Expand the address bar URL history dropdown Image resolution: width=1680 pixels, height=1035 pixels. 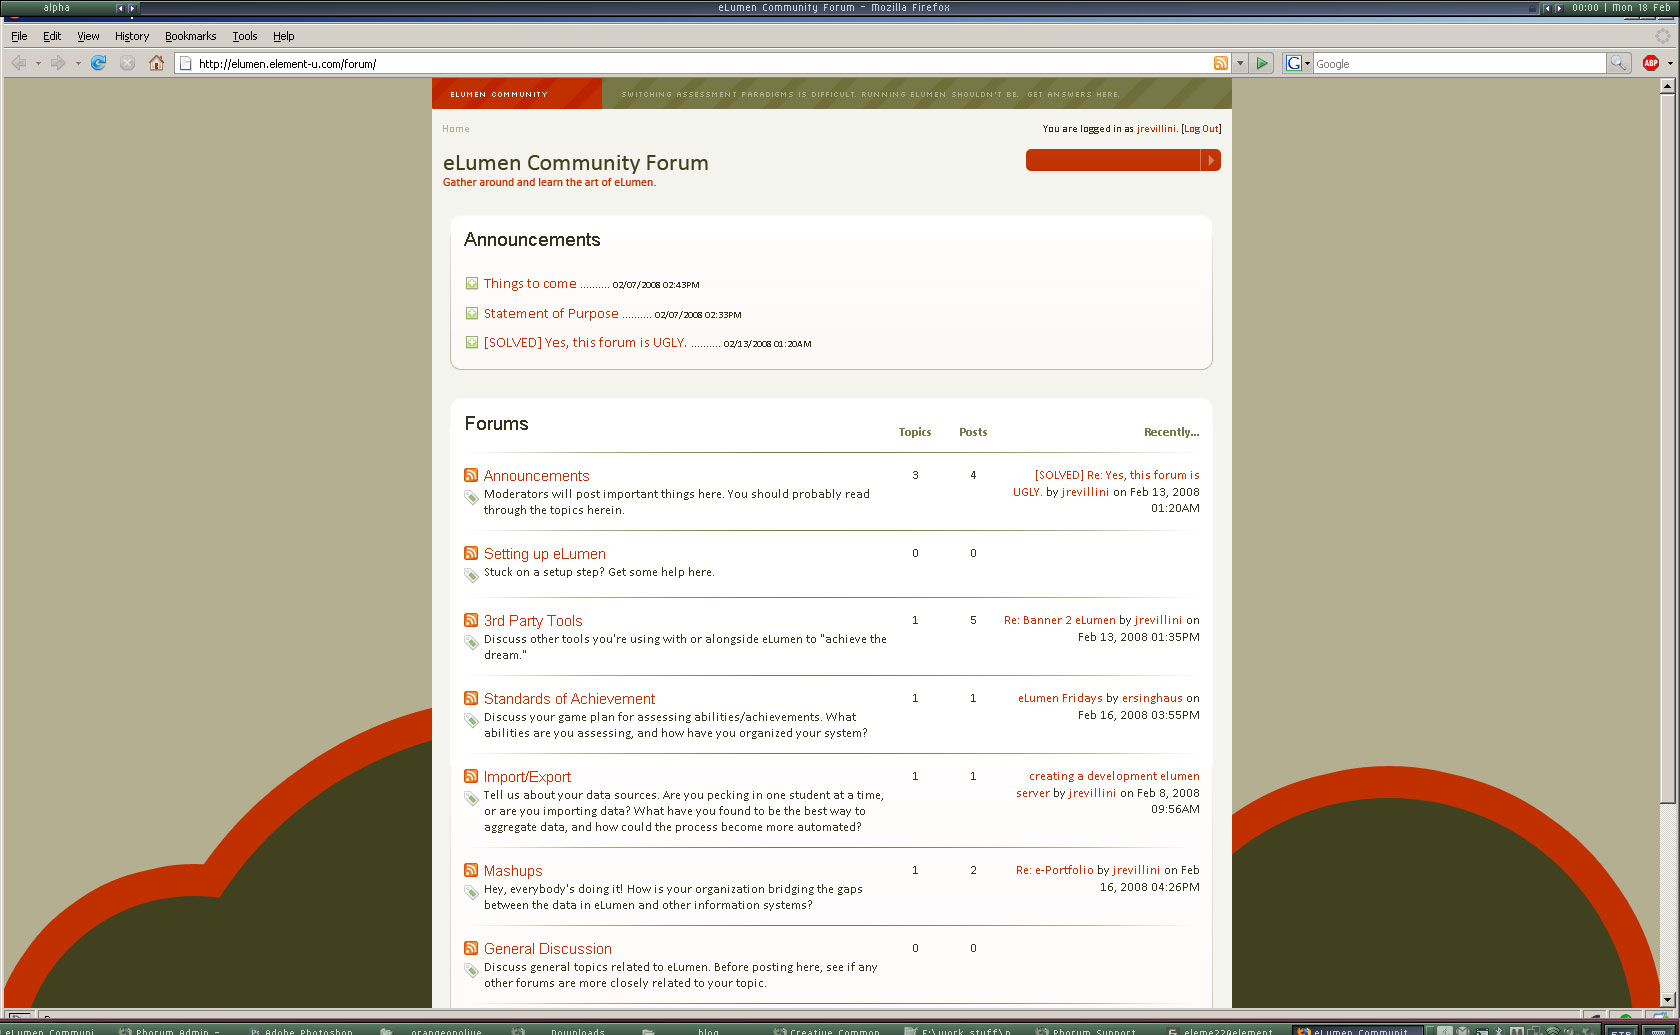(x=1240, y=63)
